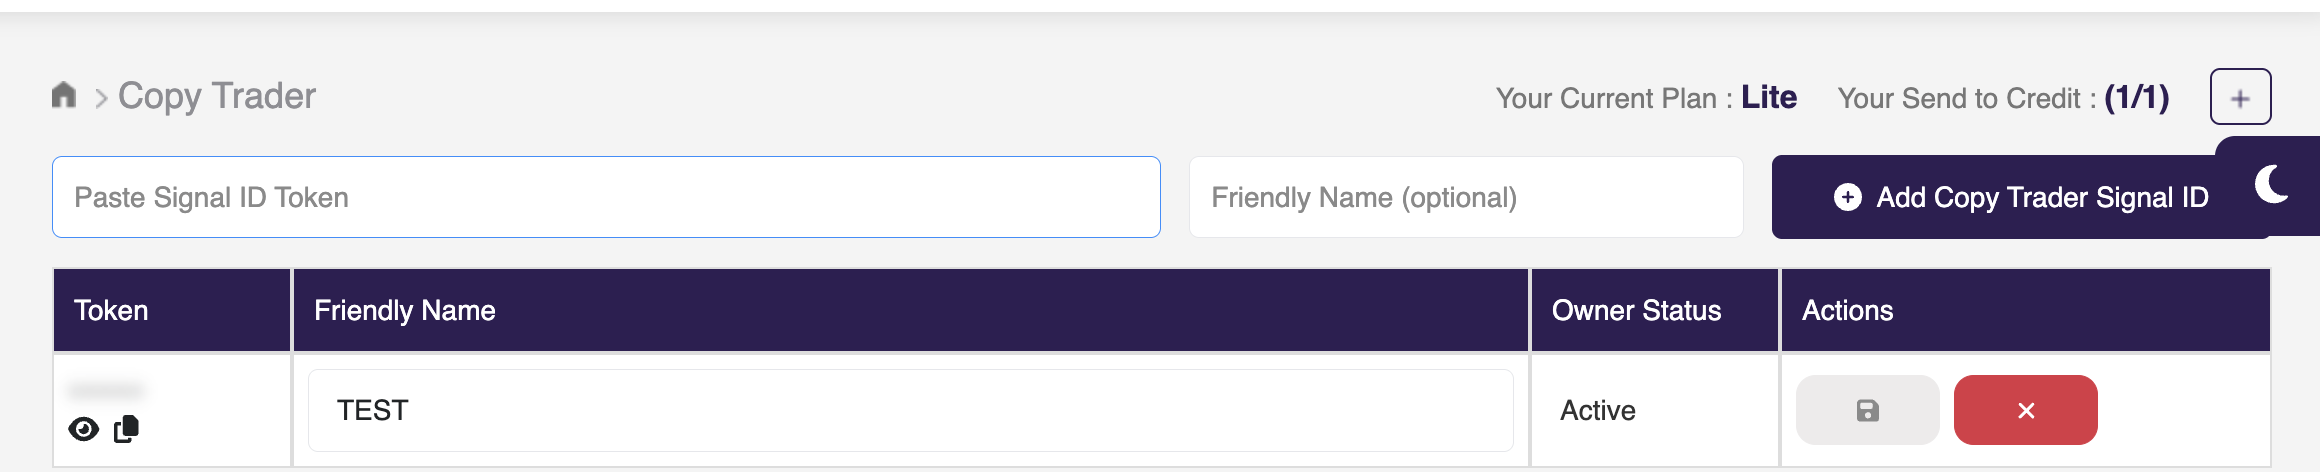
Task: Click the Owner Status column header
Action: (1636, 310)
